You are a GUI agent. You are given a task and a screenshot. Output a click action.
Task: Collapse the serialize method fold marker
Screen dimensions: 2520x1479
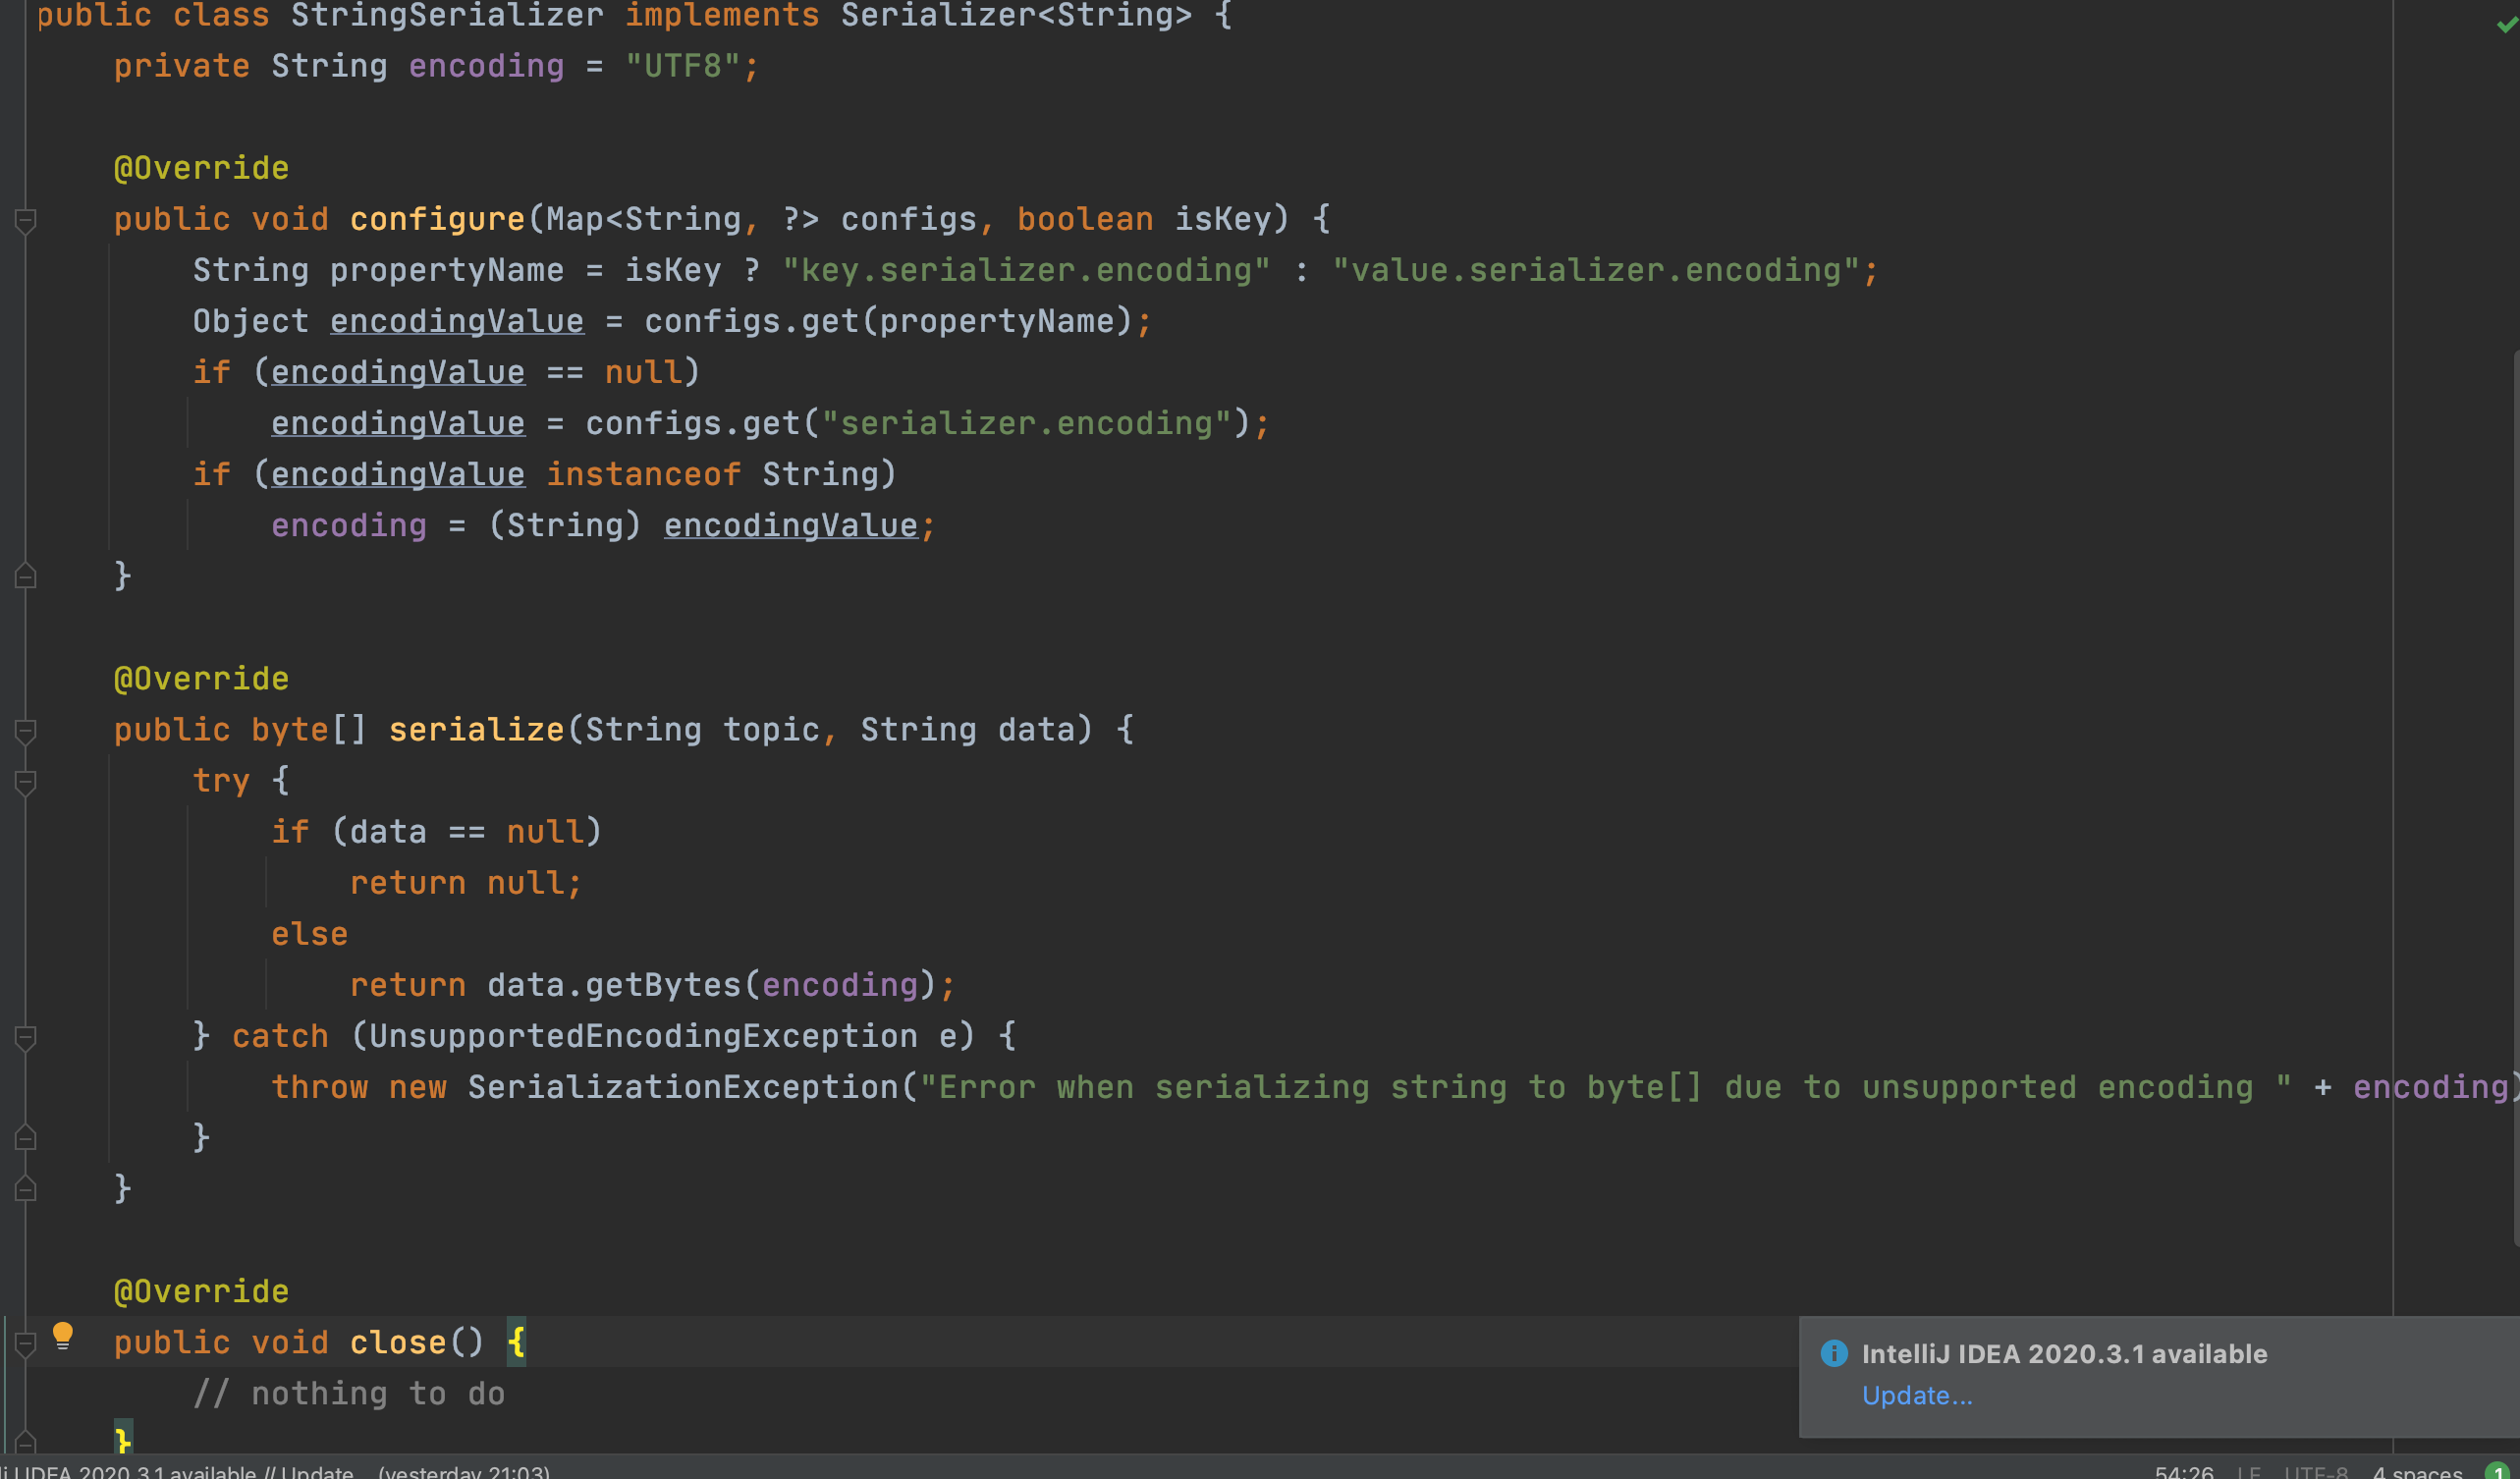[26, 731]
